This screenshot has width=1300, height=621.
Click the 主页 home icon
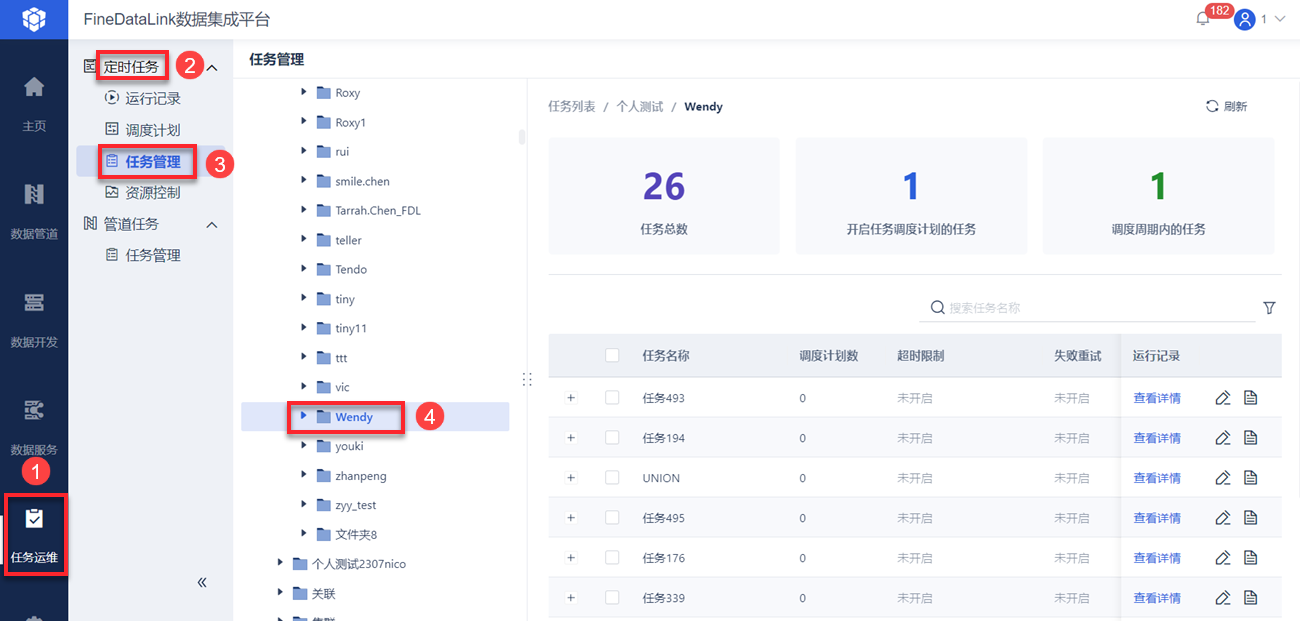click(34, 102)
